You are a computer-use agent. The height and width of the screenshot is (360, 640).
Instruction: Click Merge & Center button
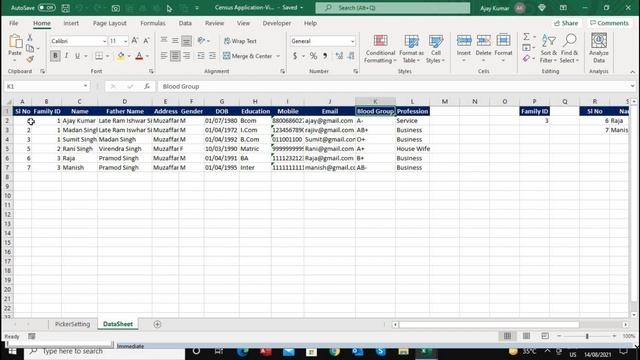click(247, 56)
